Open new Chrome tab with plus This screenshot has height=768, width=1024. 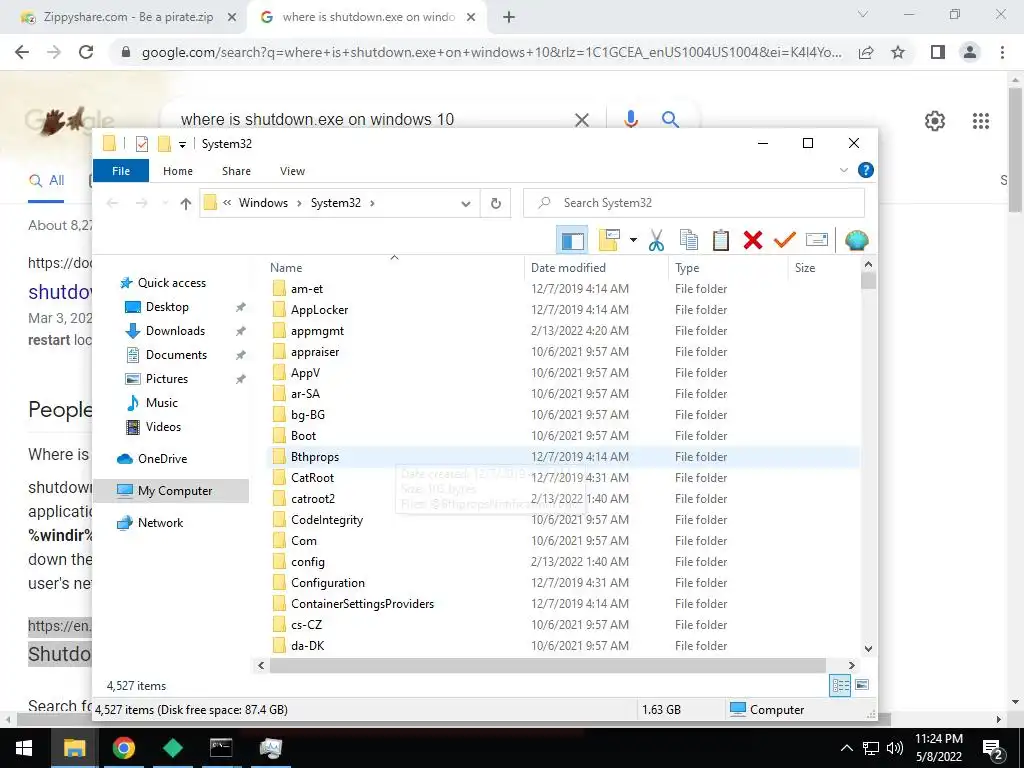(509, 18)
